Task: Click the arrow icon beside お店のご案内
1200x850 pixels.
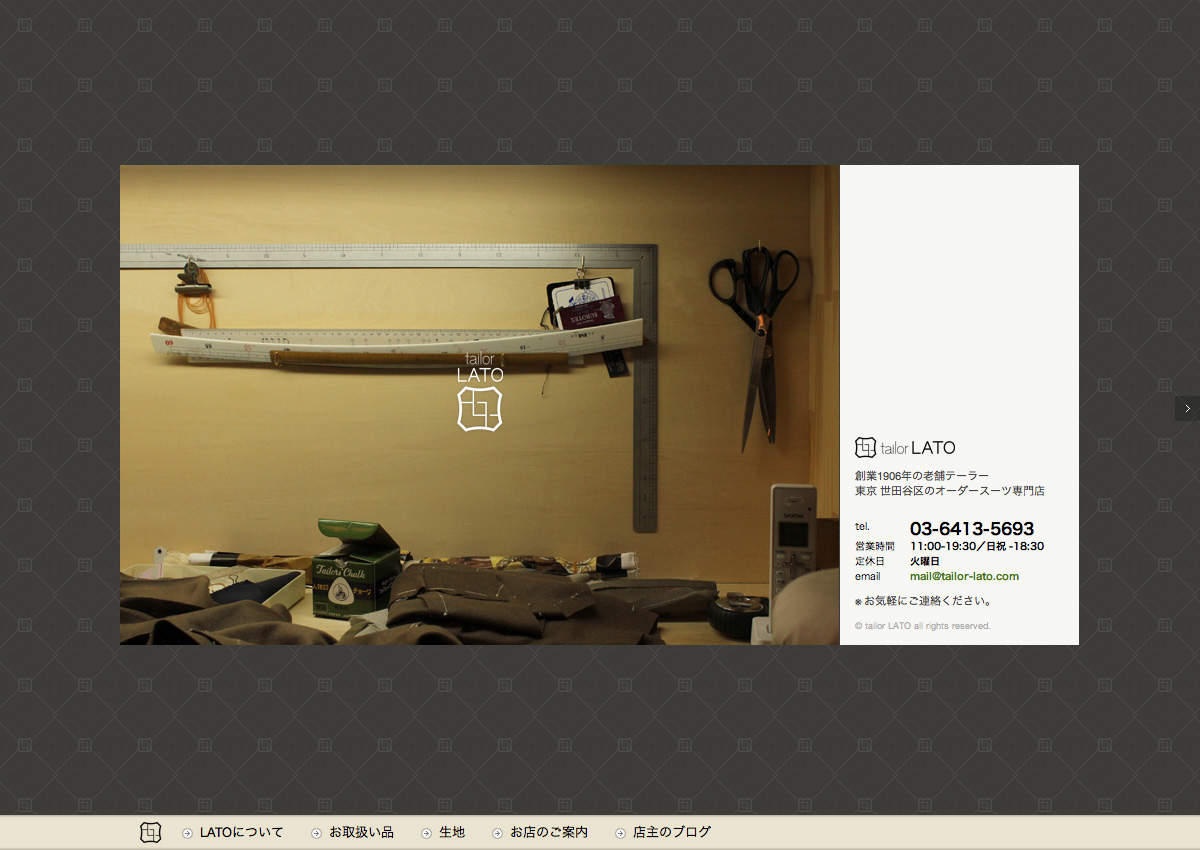Action: (497, 833)
